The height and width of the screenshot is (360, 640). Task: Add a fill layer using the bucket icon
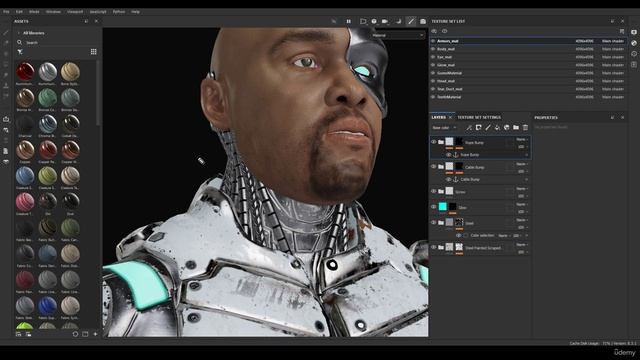tap(497, 128)
